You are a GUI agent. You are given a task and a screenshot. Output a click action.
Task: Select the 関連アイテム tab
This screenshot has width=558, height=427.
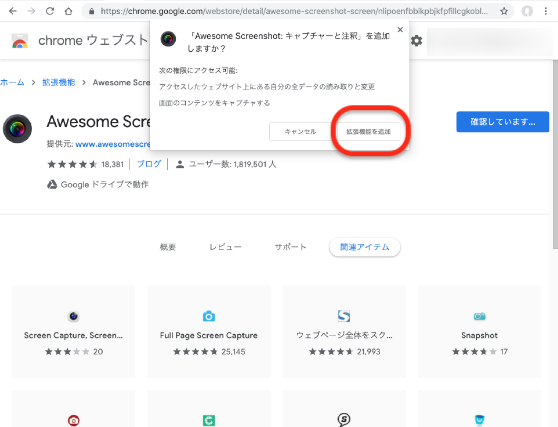[365, 247]
